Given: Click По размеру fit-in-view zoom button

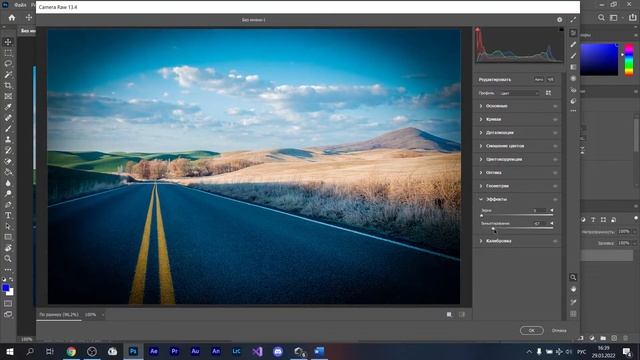Looking at the screenshot, I should pyautogui.click(x=59, y=315).
